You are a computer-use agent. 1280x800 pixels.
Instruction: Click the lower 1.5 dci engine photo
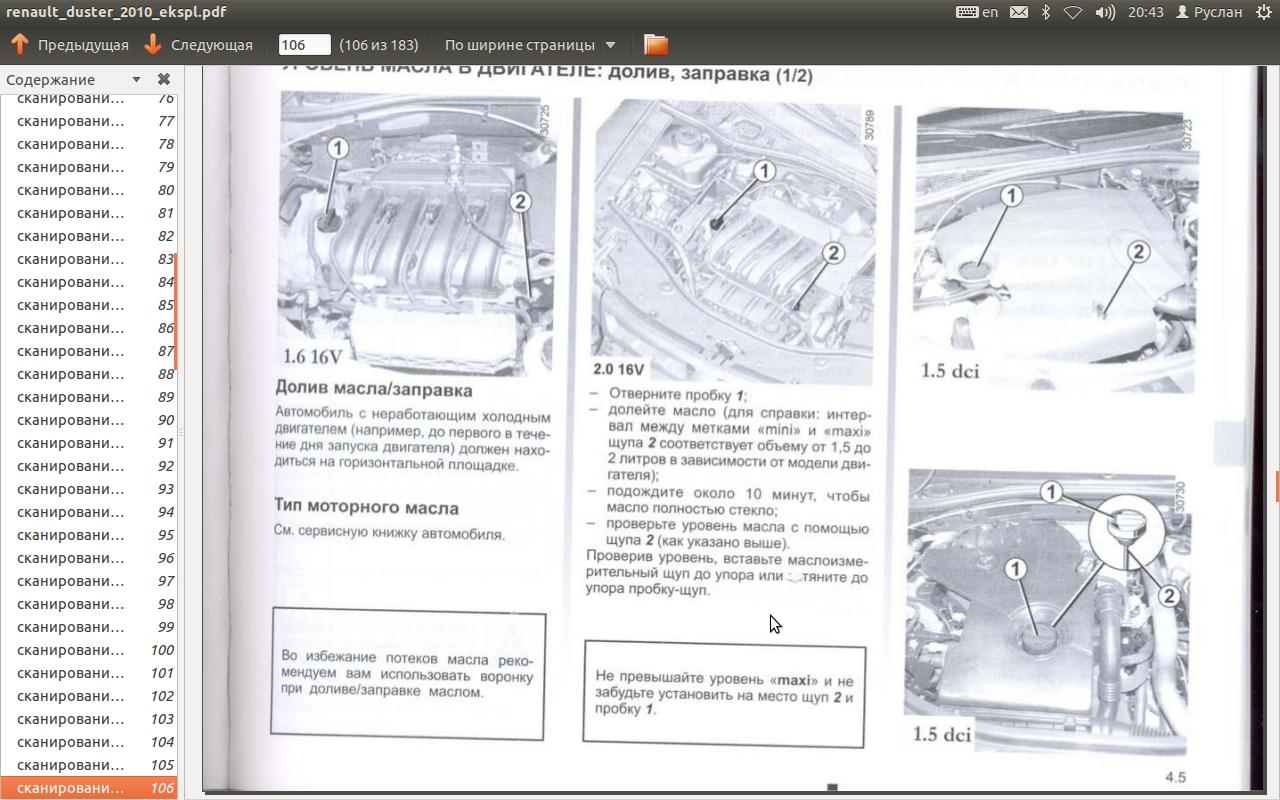(1049, 611)
